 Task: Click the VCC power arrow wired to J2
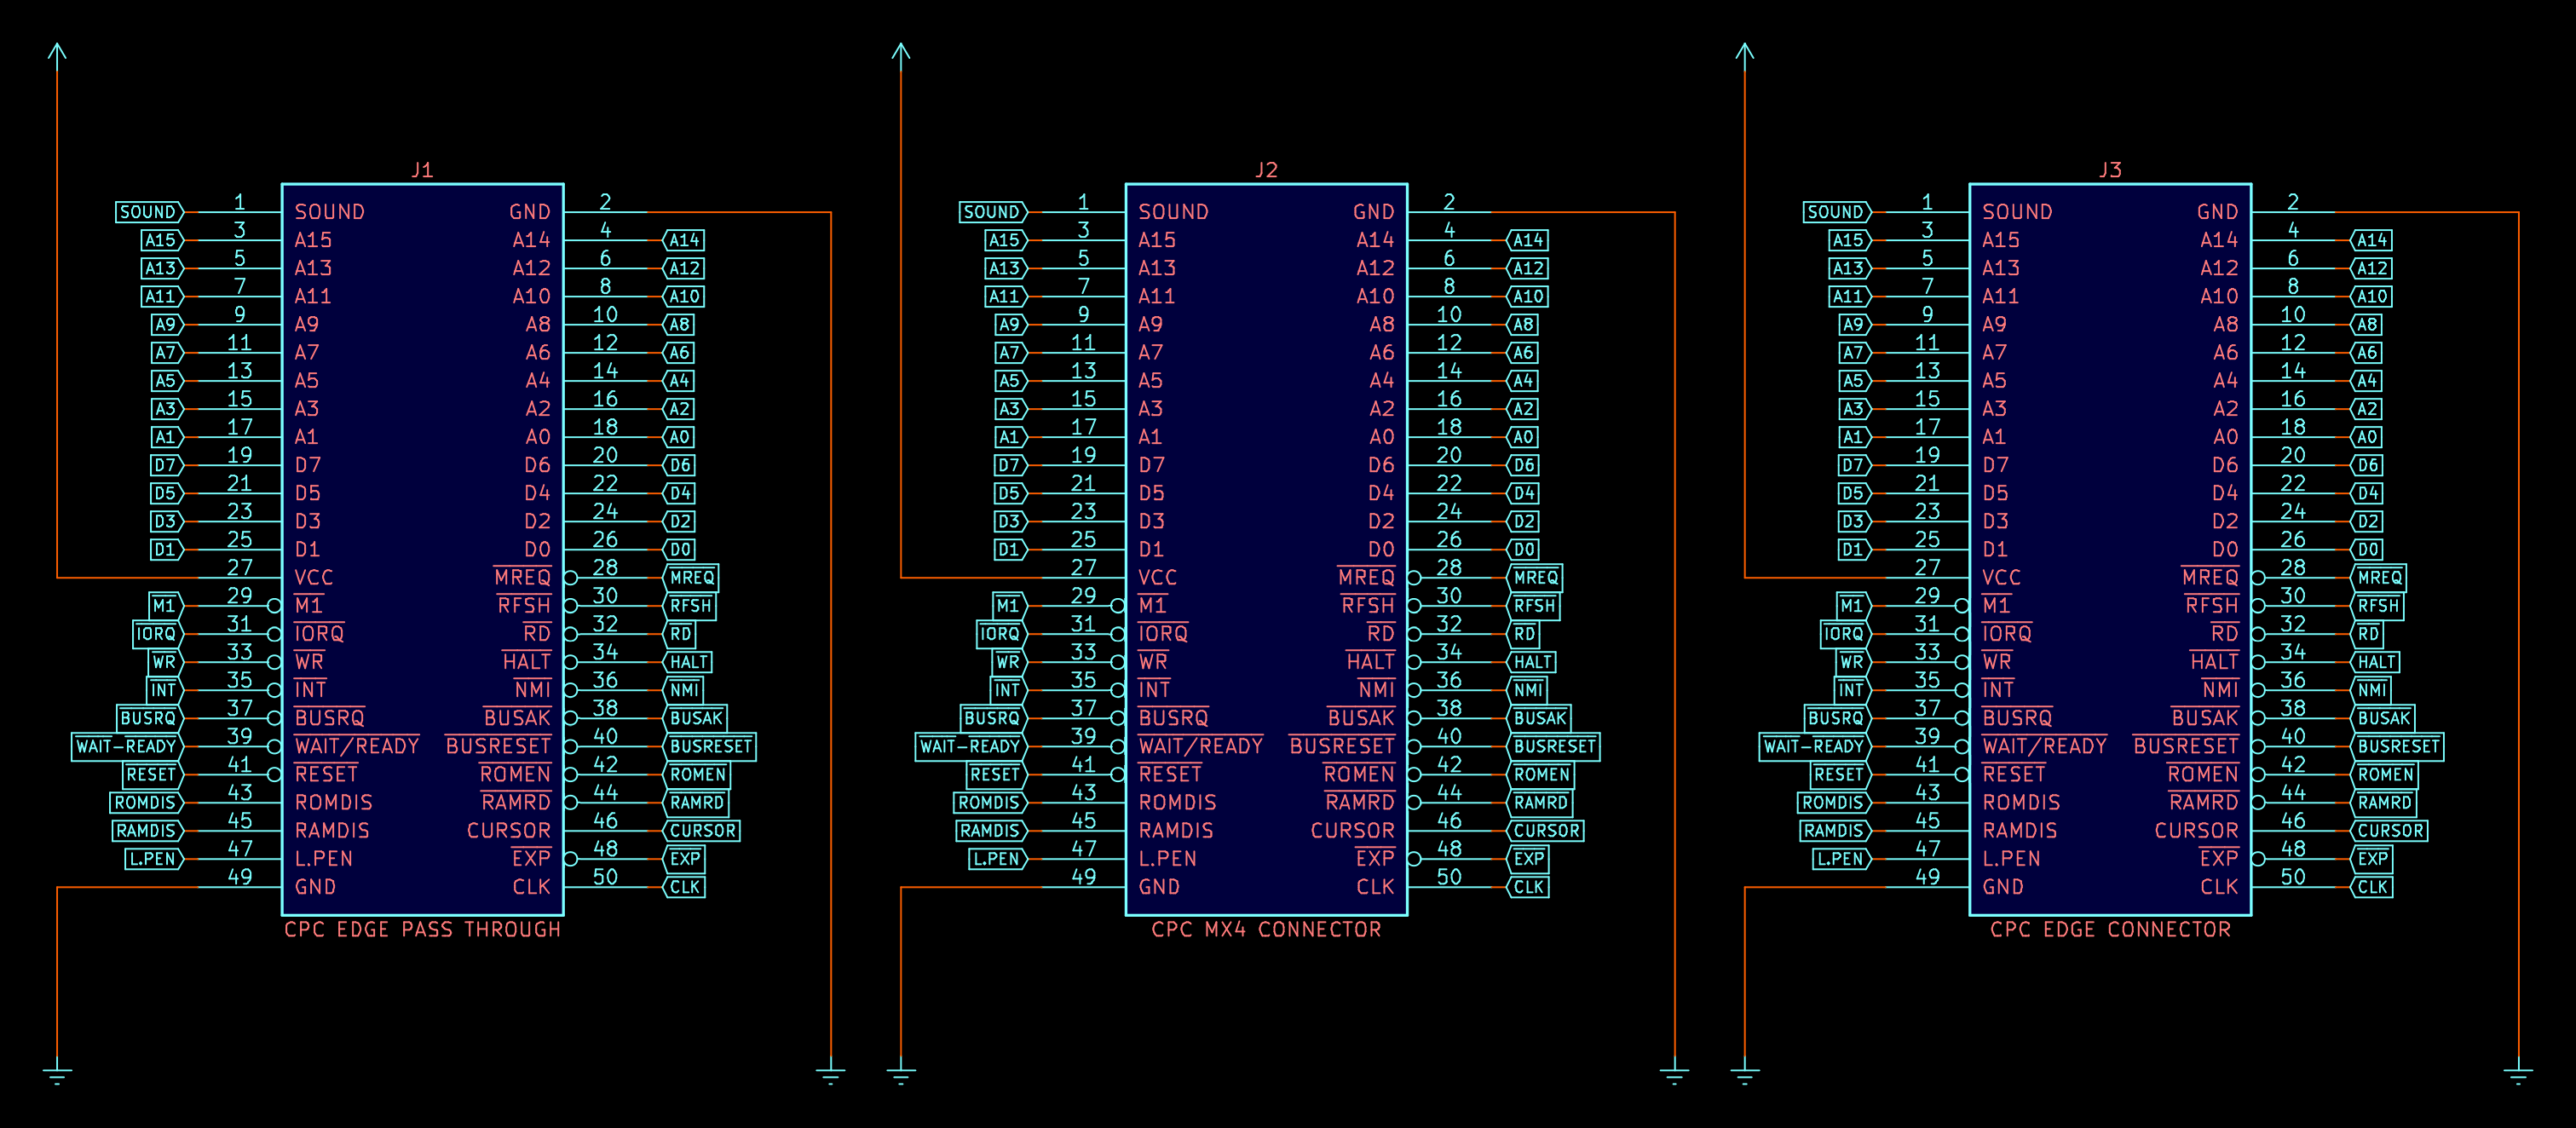tap(901, 54)
